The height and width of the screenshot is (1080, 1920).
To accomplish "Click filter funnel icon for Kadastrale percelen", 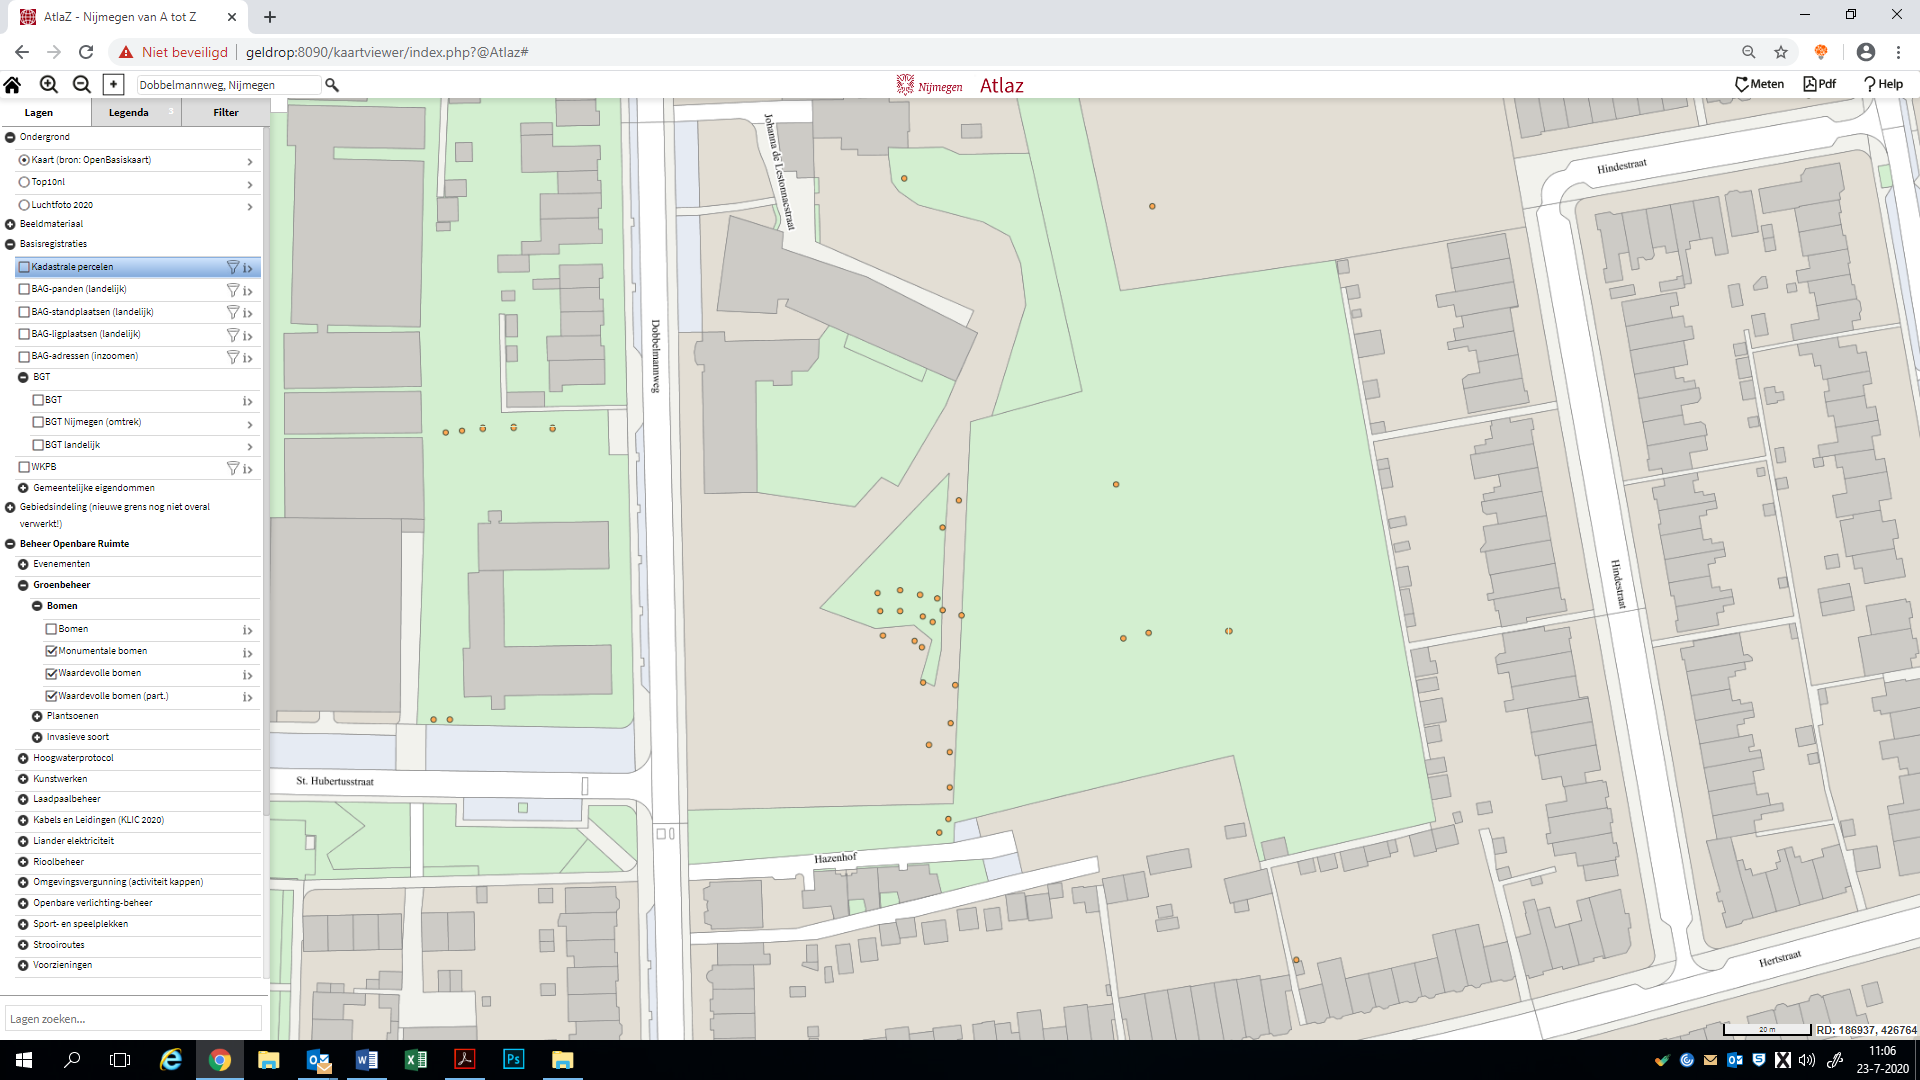I will 232,267.
